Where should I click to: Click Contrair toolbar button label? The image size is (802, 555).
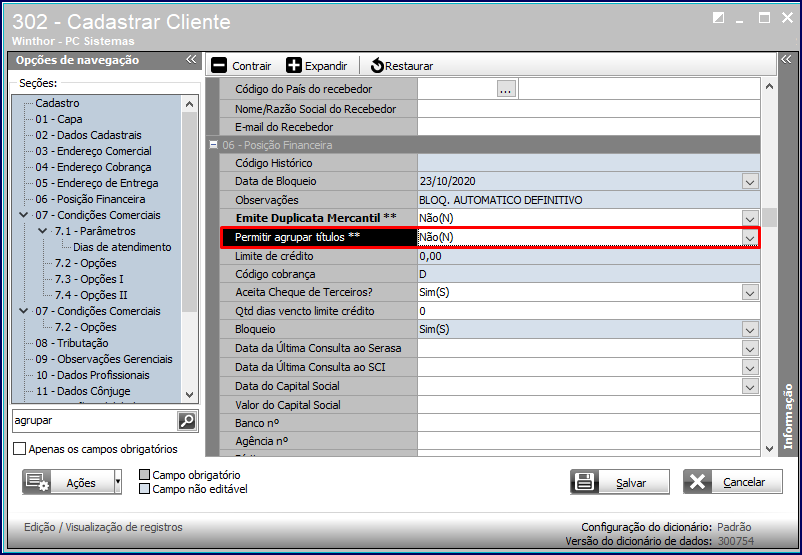pyautogui.click(x=252, y=66)
